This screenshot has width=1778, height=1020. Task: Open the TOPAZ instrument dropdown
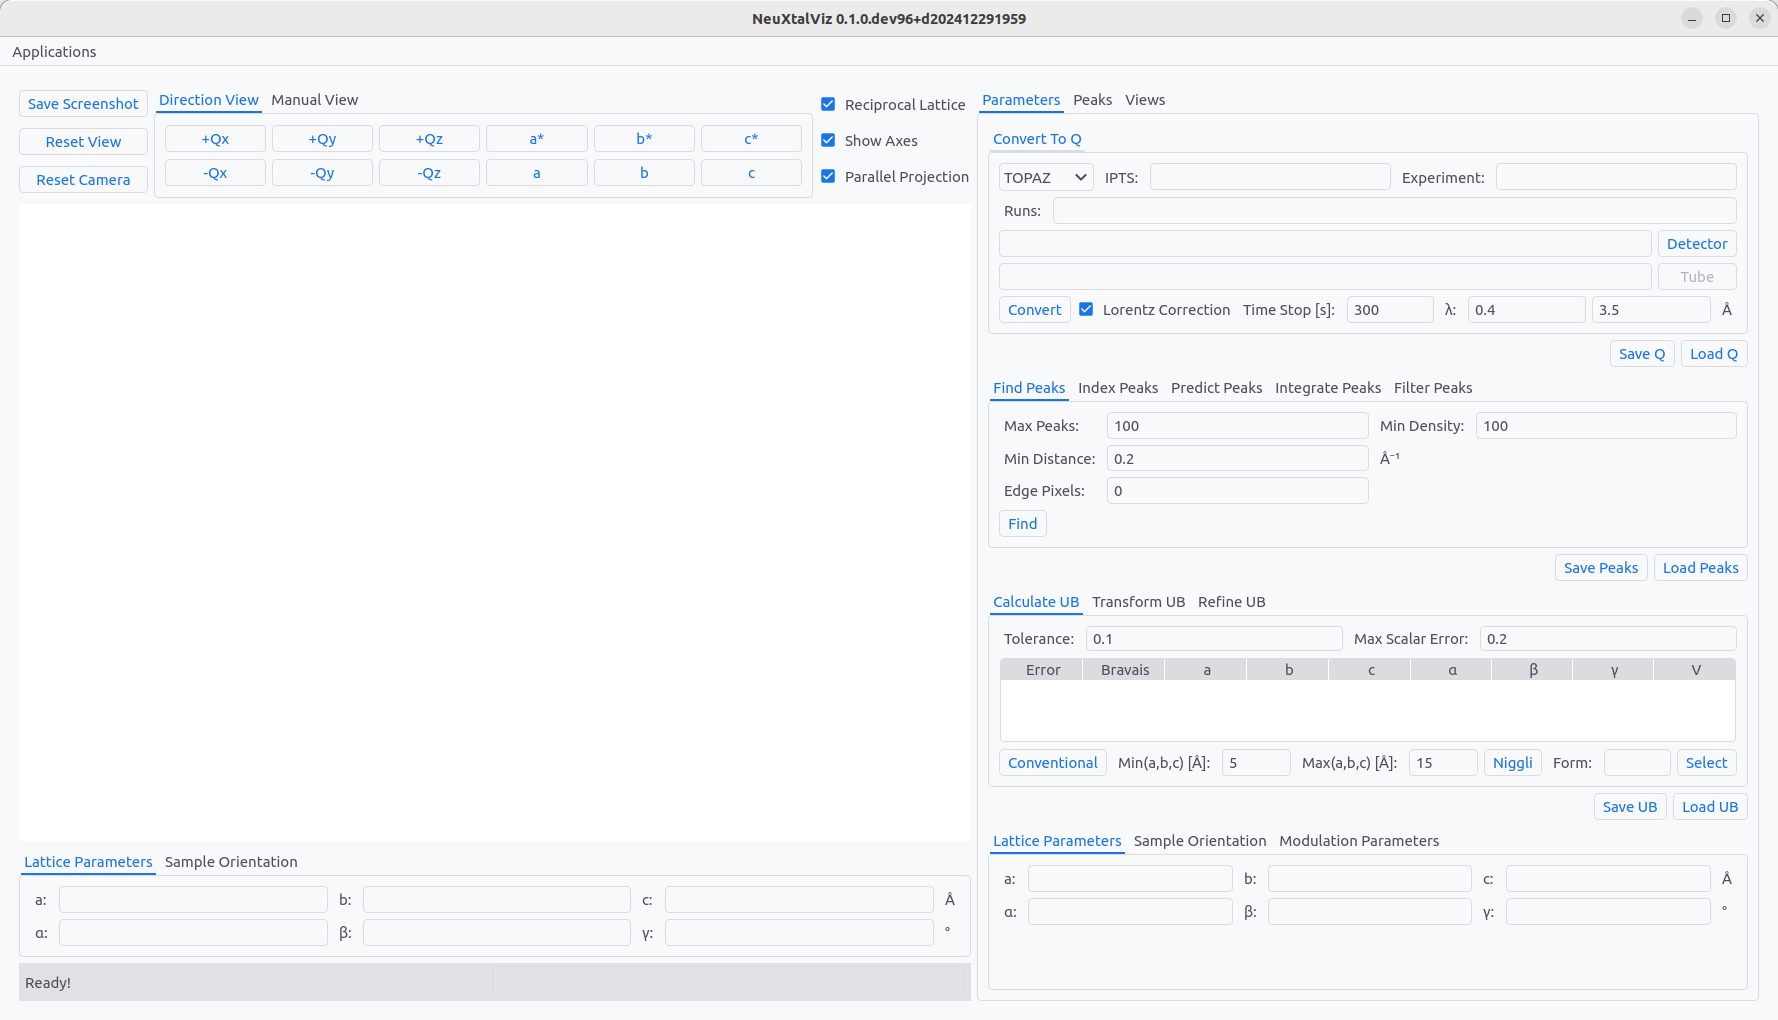[x=1045, y=178]
